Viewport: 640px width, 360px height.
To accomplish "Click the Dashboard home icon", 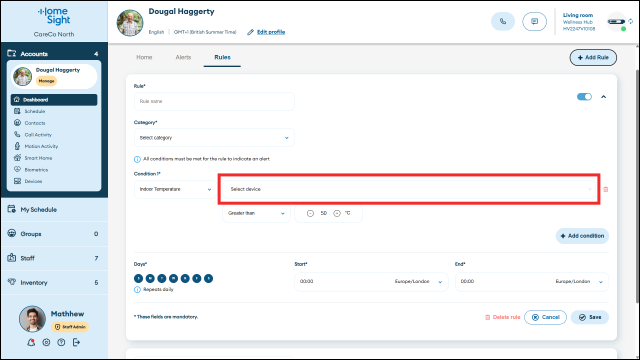I will pyautogui.click(x=17, y=100).
